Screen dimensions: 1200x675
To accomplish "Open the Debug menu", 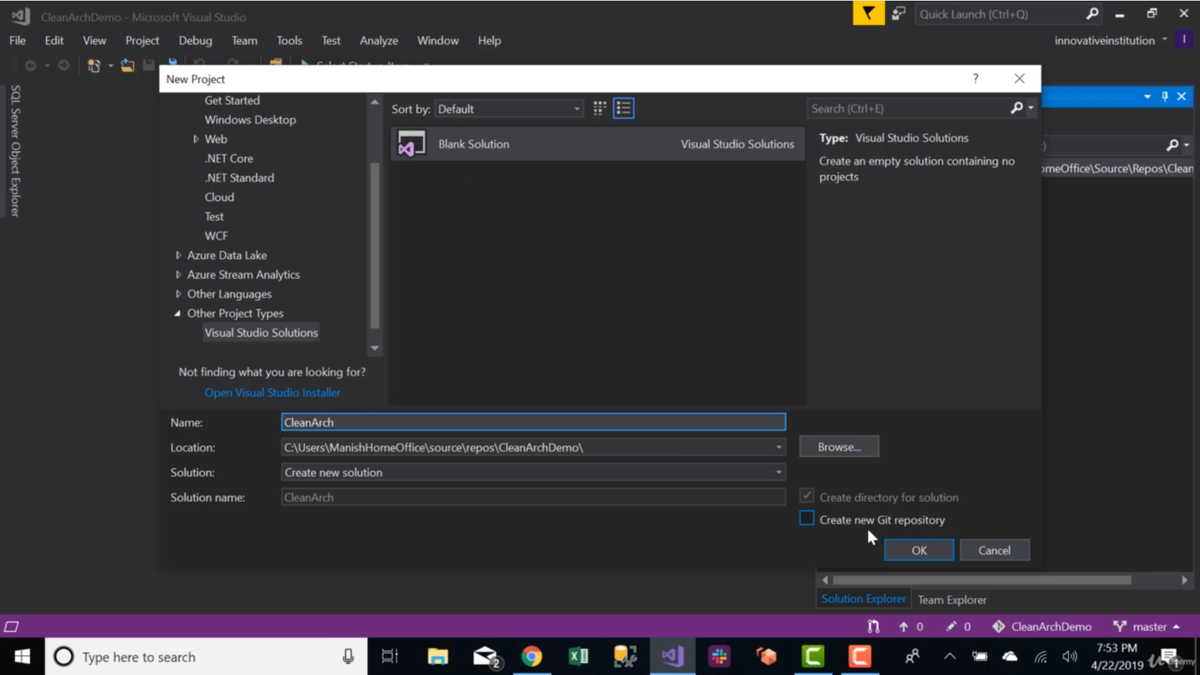I will point(195,40).
